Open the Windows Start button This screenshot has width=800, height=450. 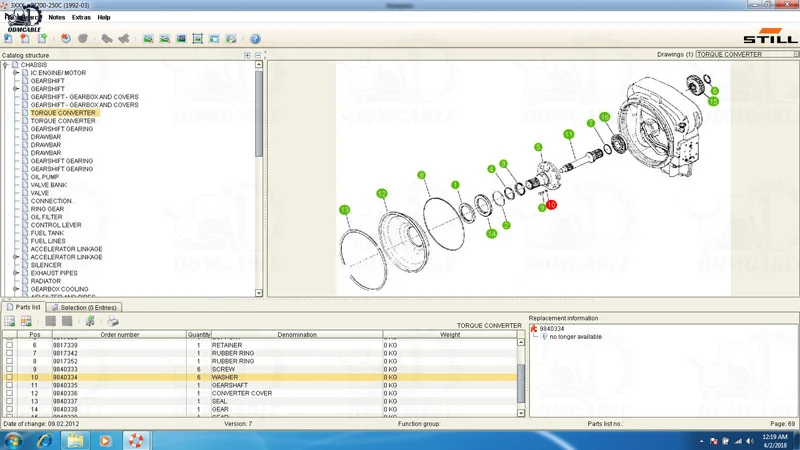click(13, 440)
